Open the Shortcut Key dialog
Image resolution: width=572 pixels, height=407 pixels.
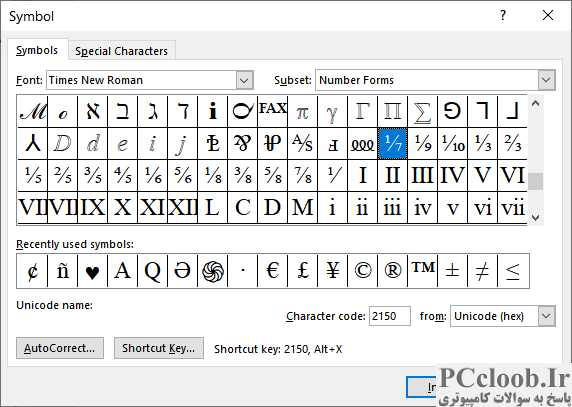point(159,348)
